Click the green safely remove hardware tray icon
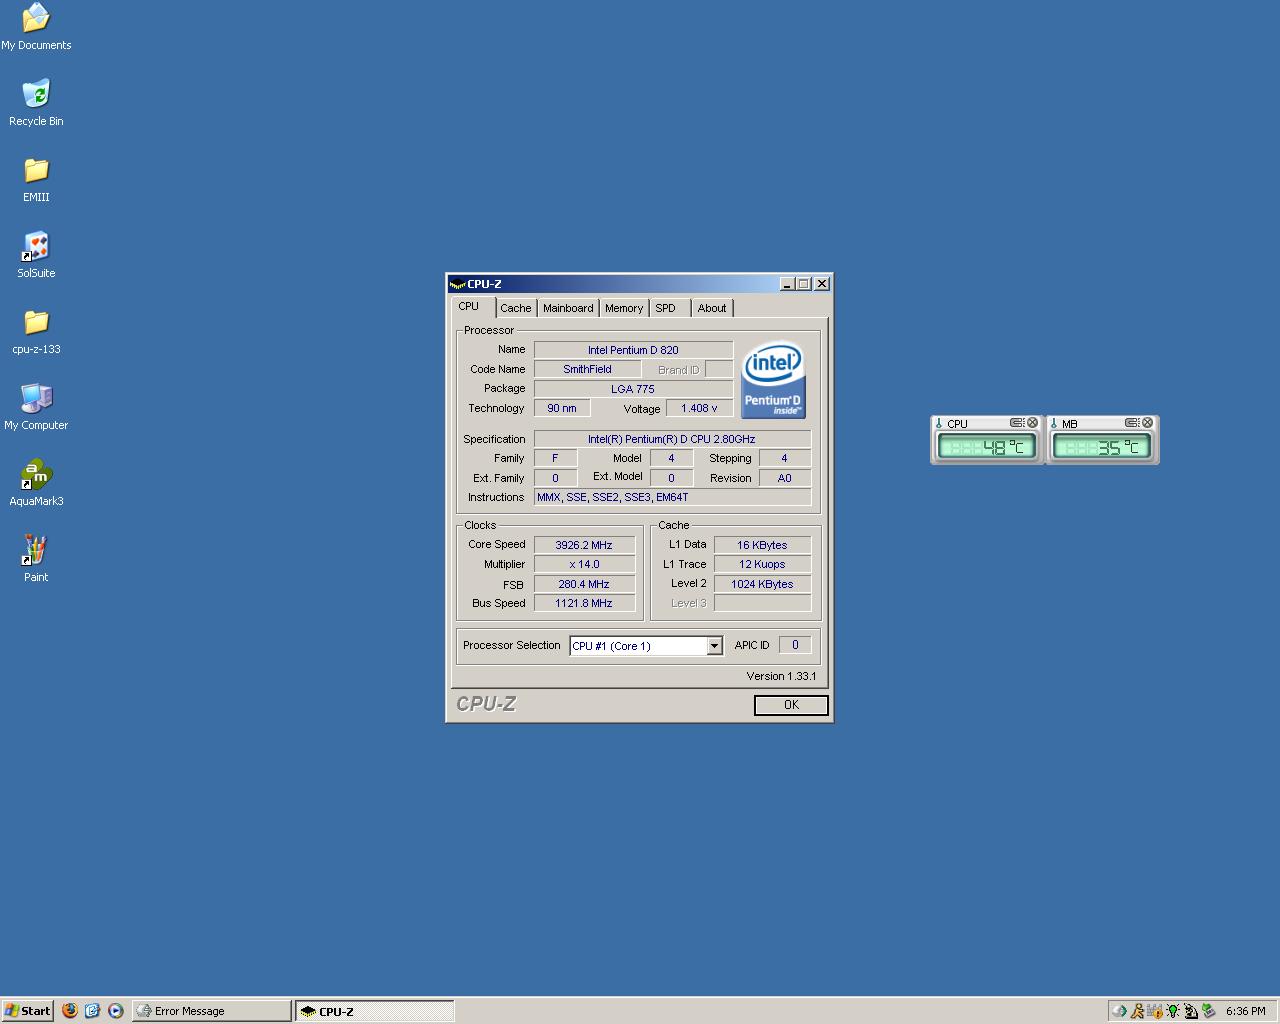The width and height of the screenshot is (1280, 1024). 1209,1011
